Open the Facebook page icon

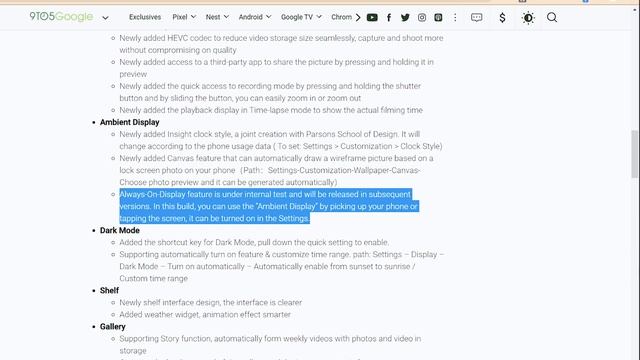click(x=389, y=17)
